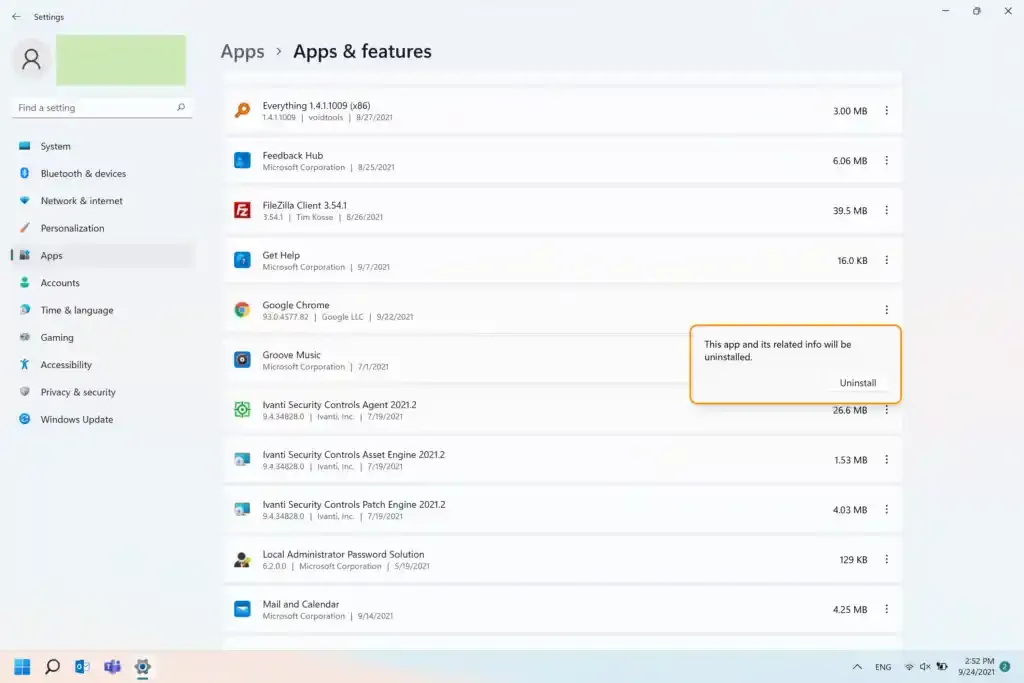
Task: Open more options for Google Chrome
Action: 886,310
